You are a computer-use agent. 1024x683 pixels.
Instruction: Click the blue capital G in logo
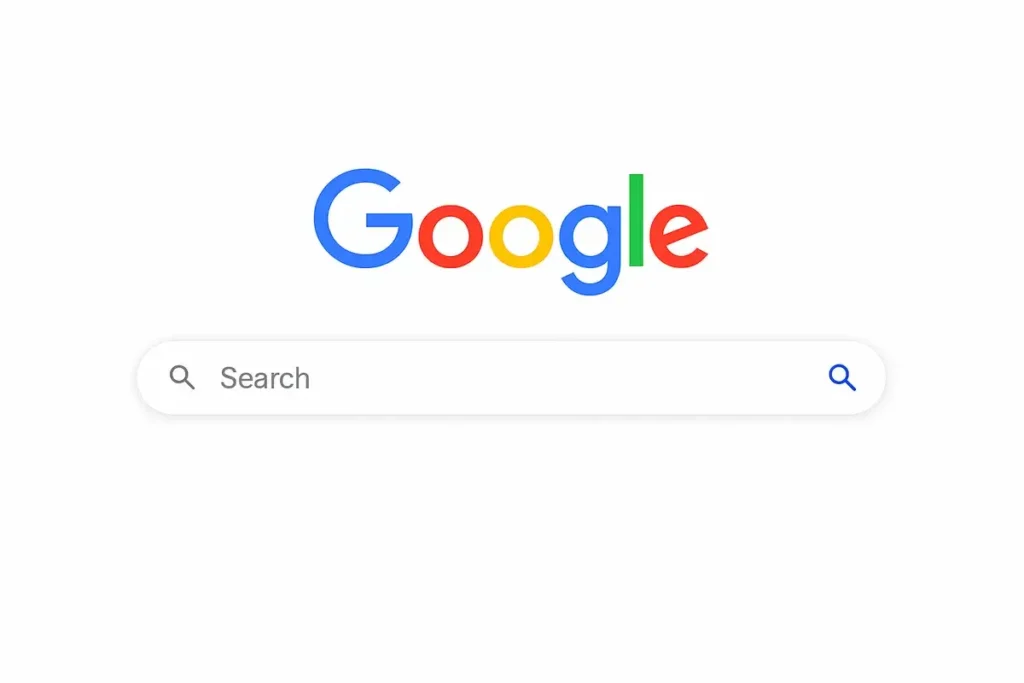click(363, 218)
